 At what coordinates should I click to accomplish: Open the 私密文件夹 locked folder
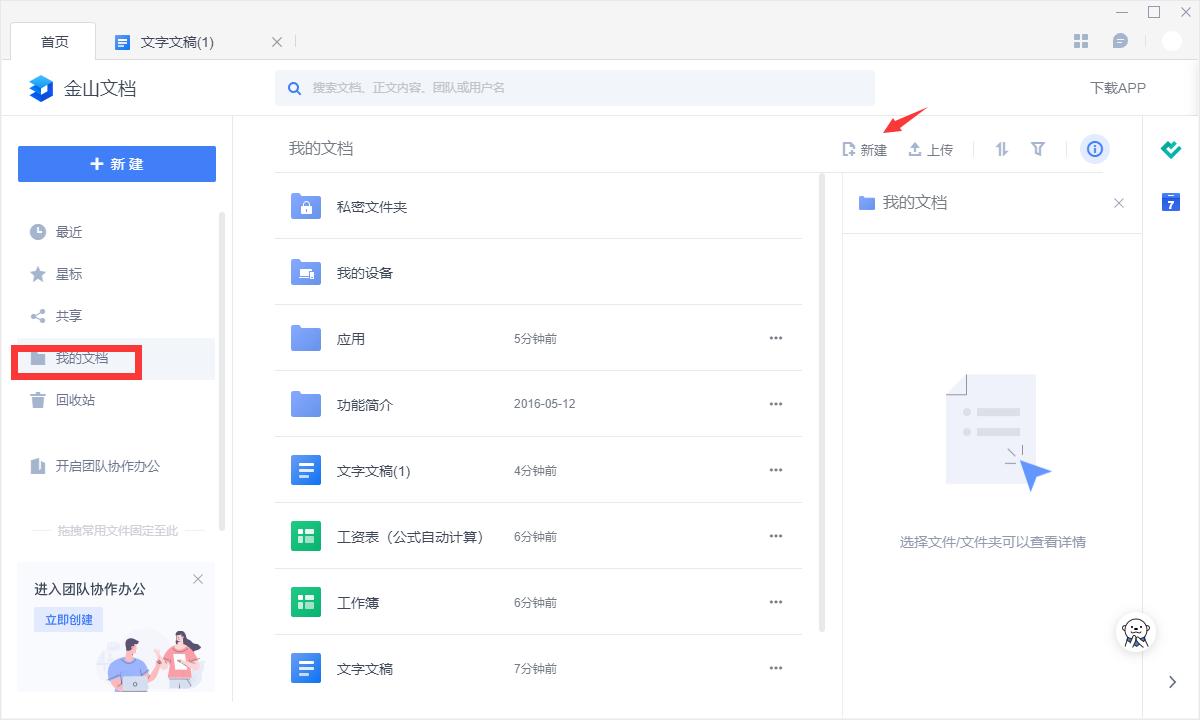coord(371,207)
